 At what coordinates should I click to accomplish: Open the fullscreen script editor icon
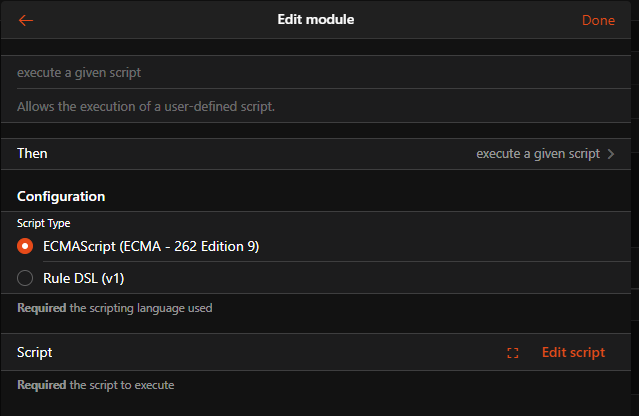click(513, 353)
